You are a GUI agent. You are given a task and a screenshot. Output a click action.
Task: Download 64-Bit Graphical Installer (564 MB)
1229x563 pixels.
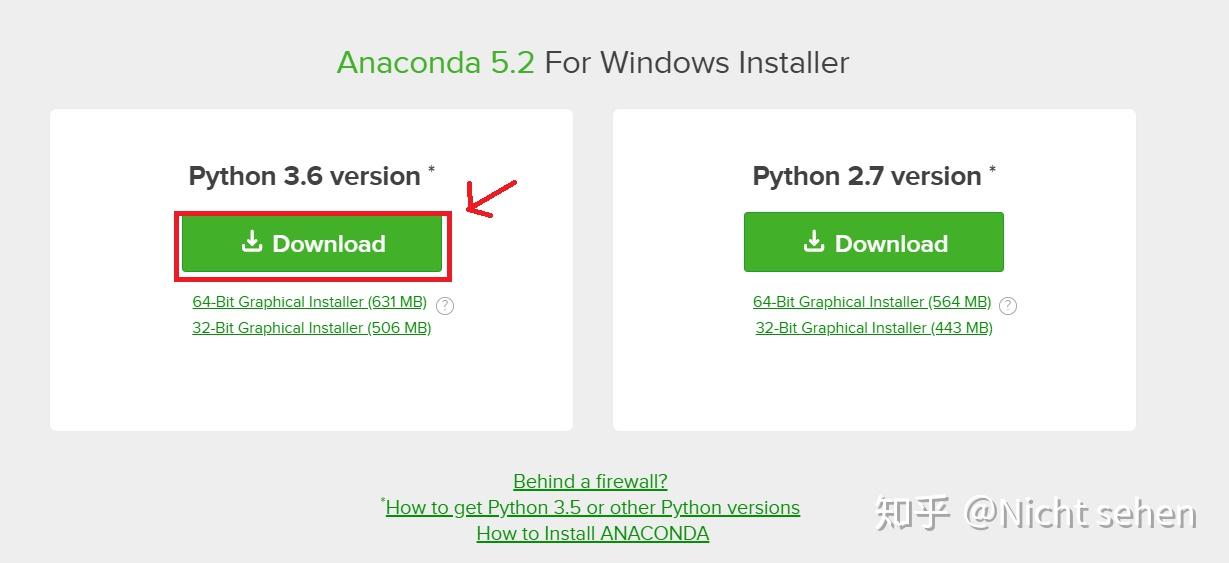(871, 302)
